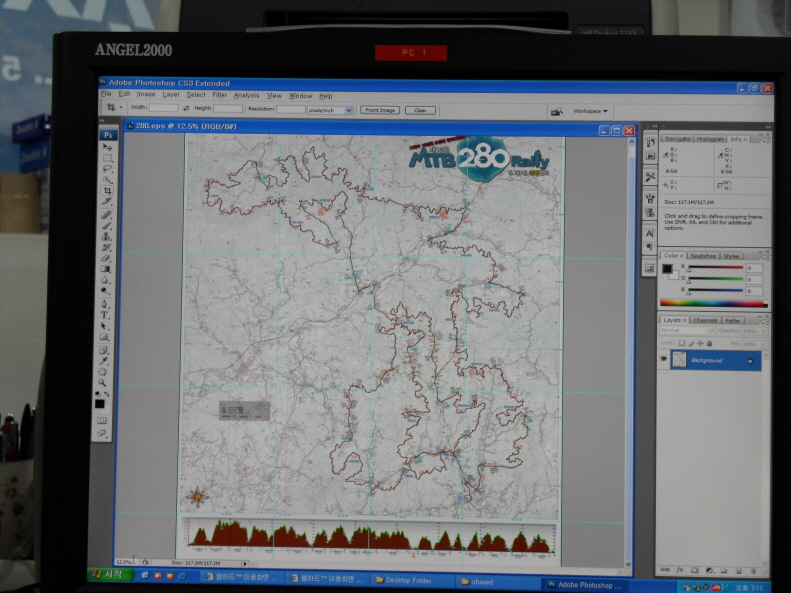Viewport: 791px width, 593px height.
Task: Select the History Brush tool
Action: point(107,247)
